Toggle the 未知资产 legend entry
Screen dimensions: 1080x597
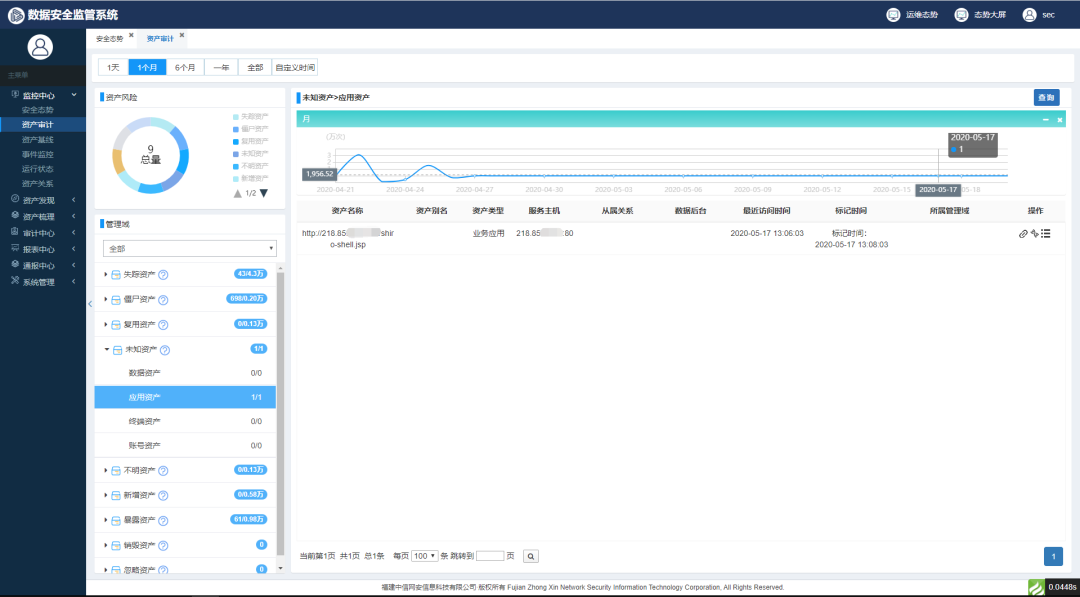tap(251, 154)
